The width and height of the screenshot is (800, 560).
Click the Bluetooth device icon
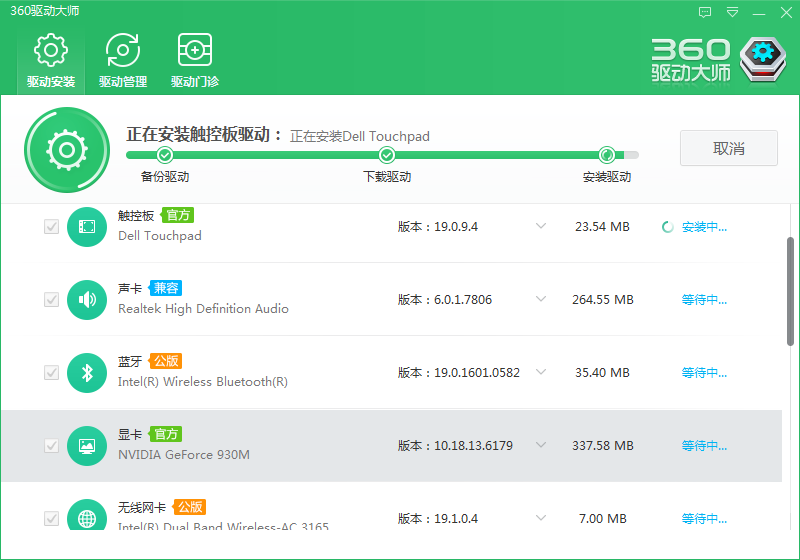click(87, 372)
